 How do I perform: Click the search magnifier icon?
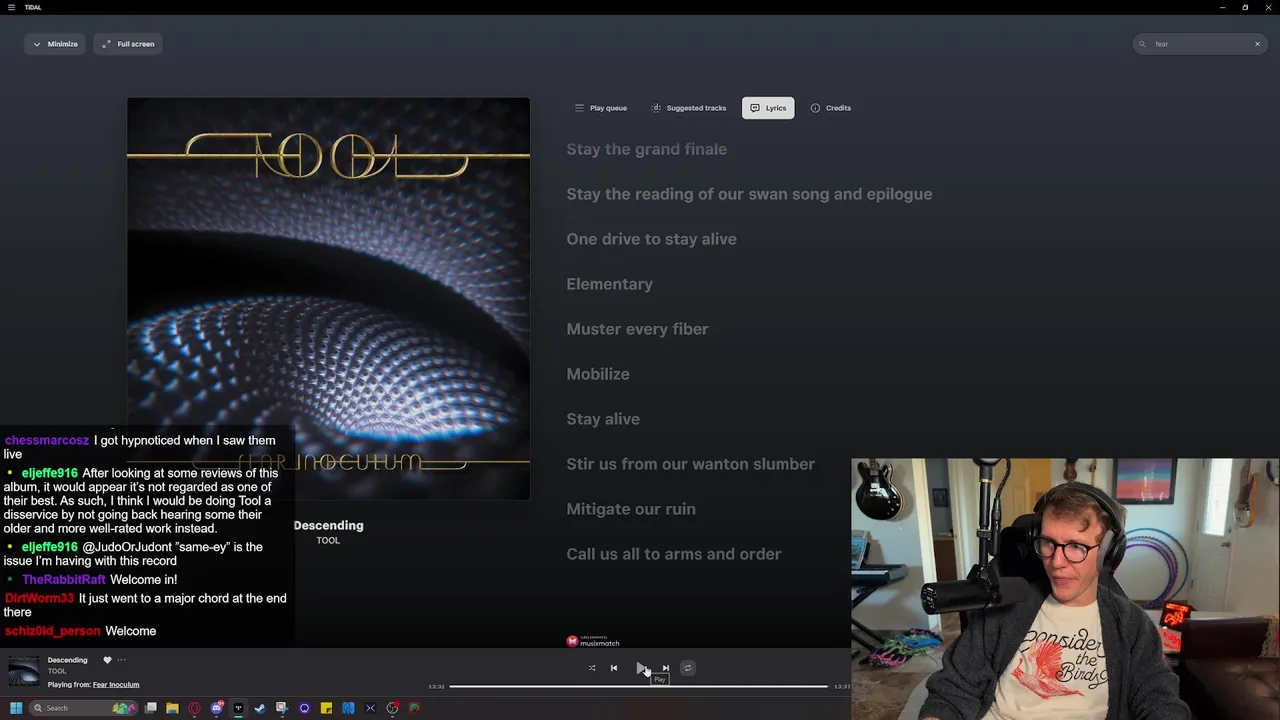coord(1142,44)
